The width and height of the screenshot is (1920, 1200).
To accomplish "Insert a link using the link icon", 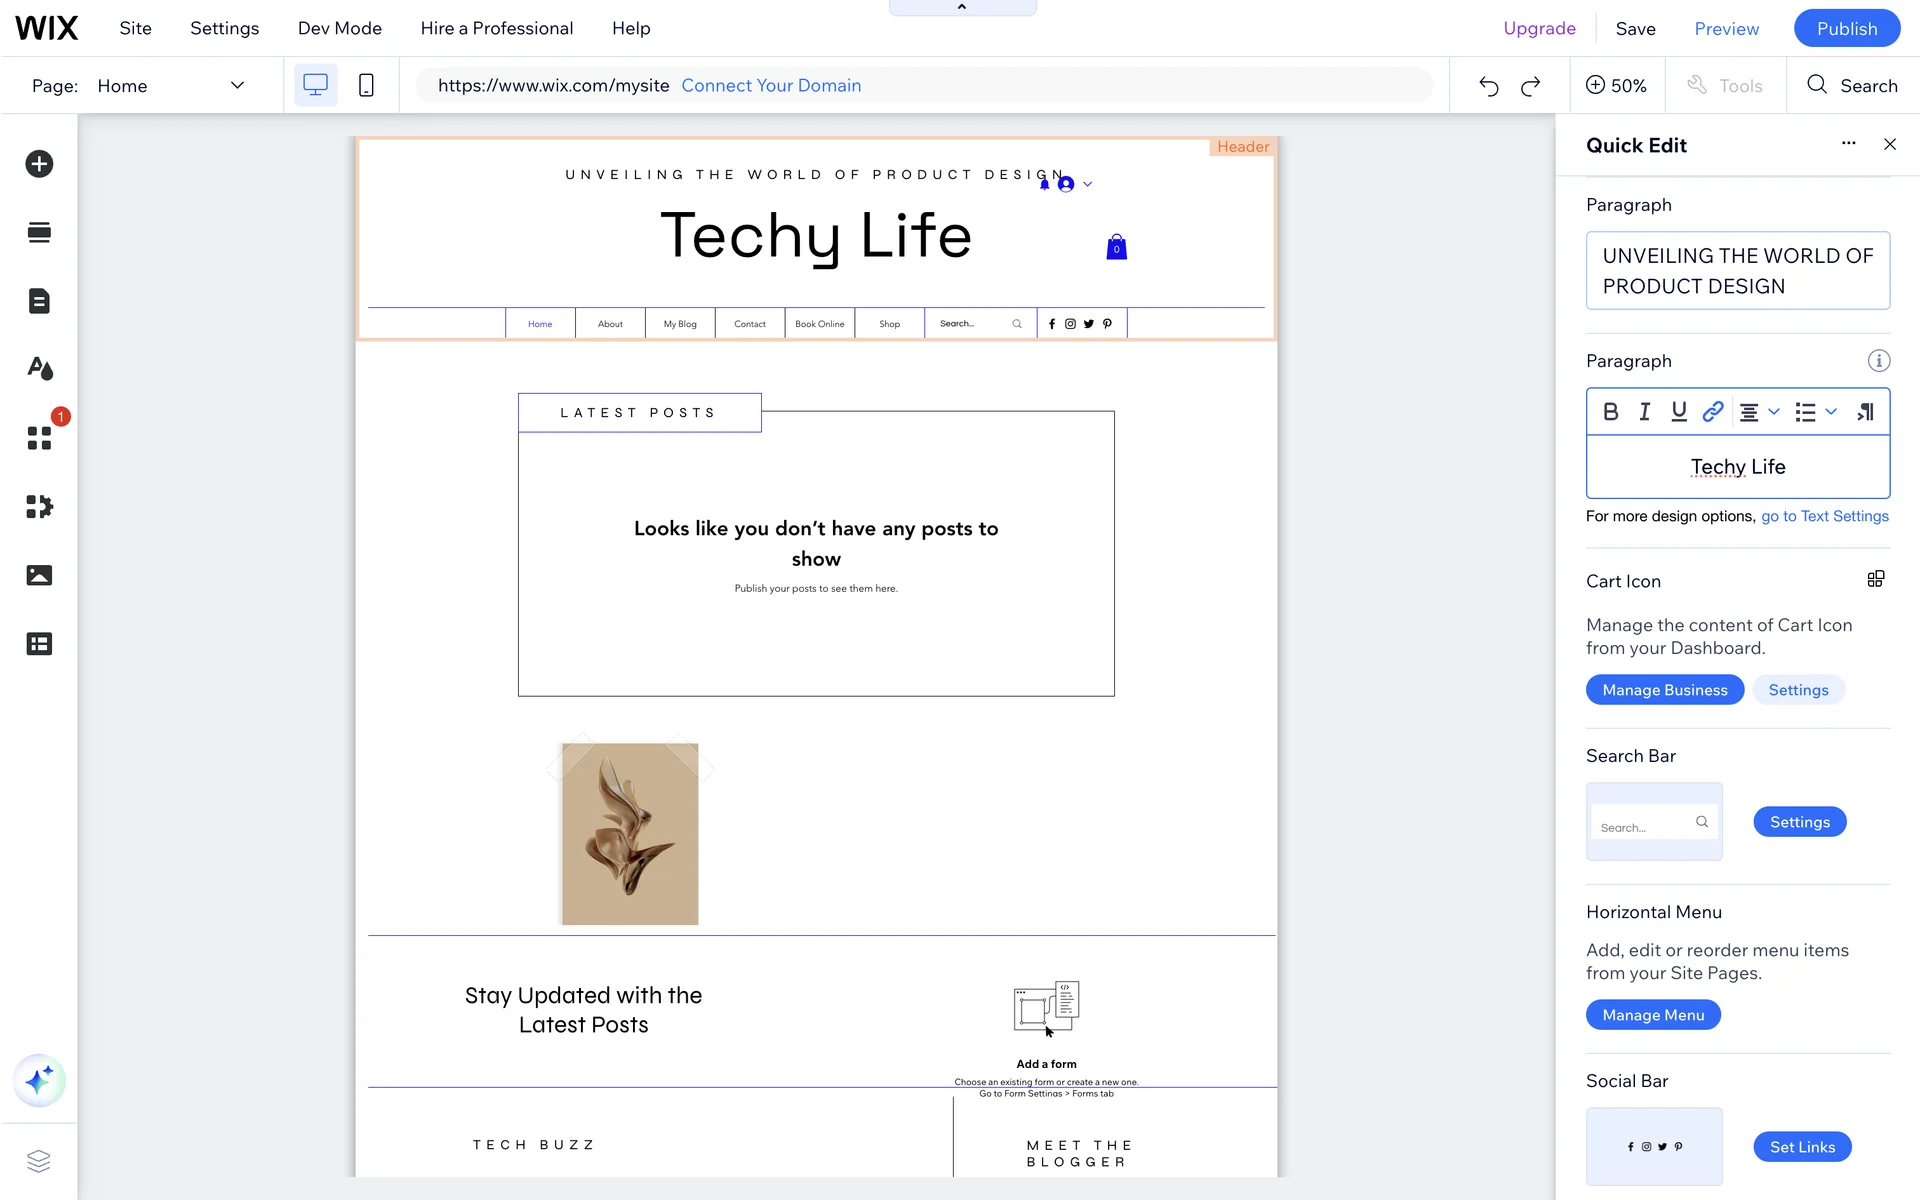I will point(1713,412).
